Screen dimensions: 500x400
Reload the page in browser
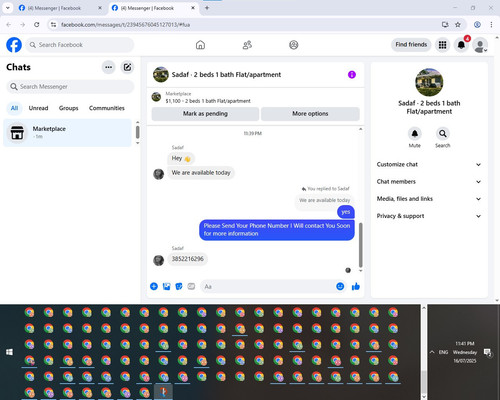(x=37, y=25)
